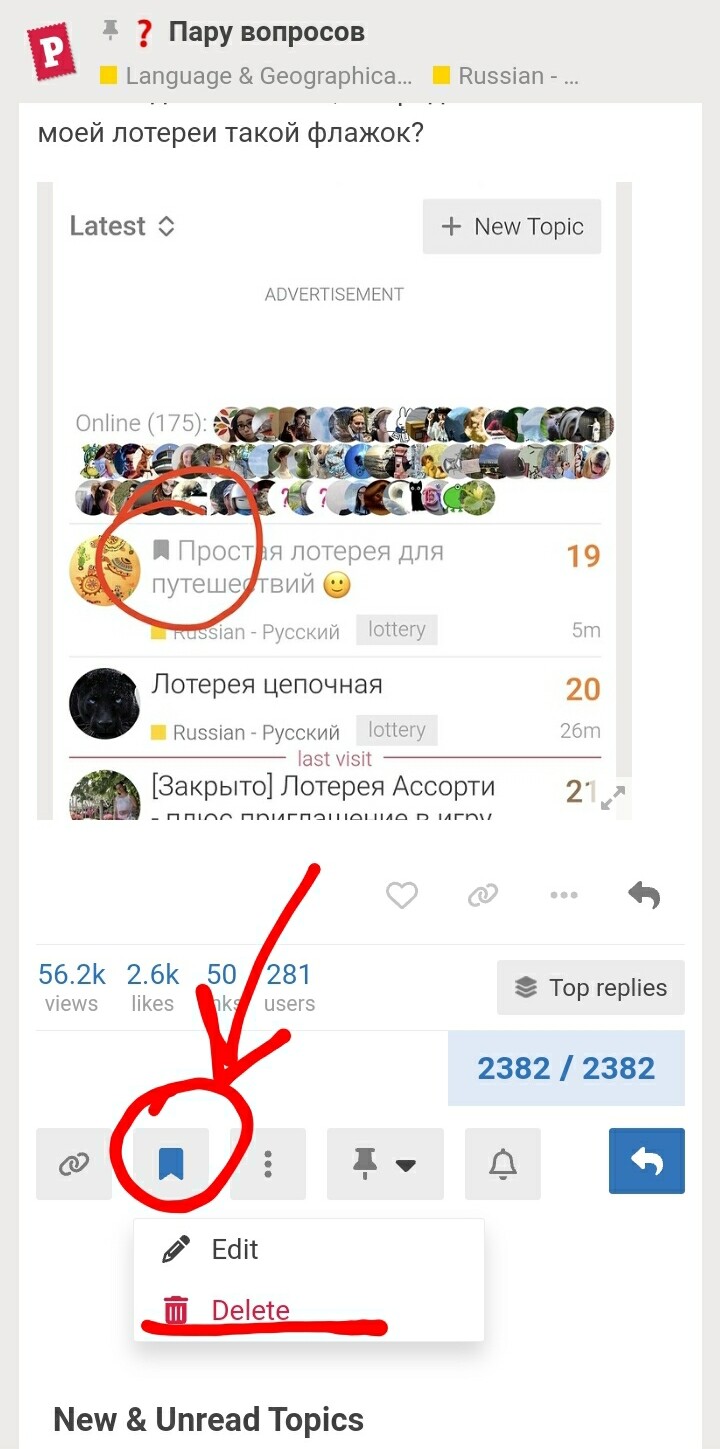Open vertical dots topic admin menu
The image size is (720, 1449).
[x=268, y=1164]
